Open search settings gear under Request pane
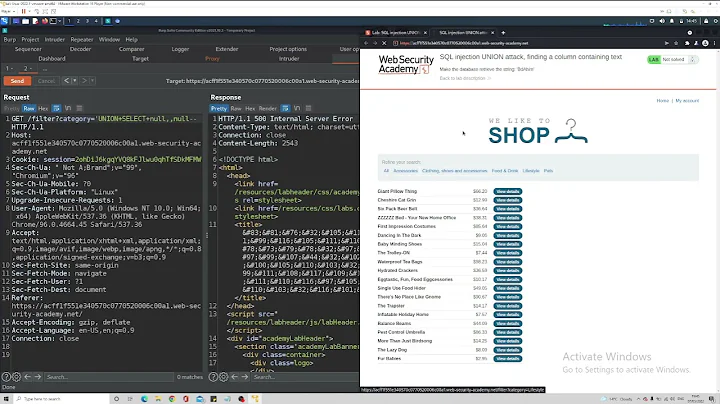 click(17, 377)
